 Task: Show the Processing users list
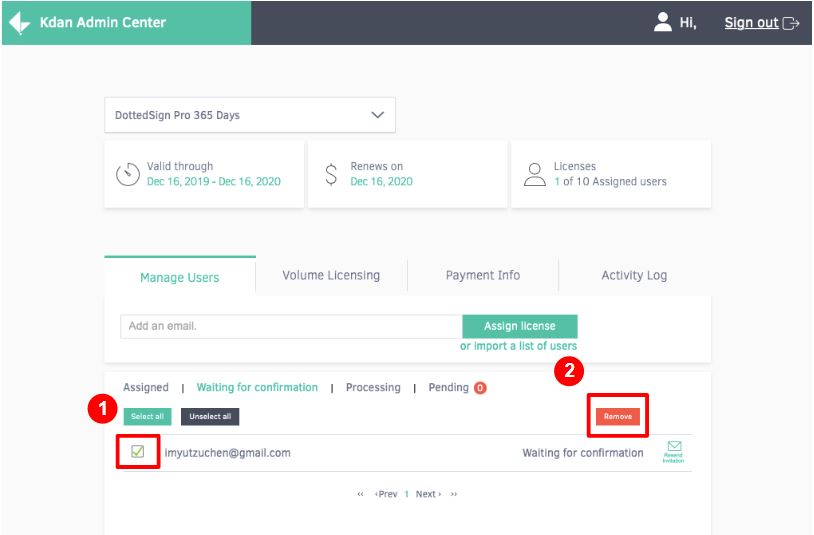click(373, 387)
